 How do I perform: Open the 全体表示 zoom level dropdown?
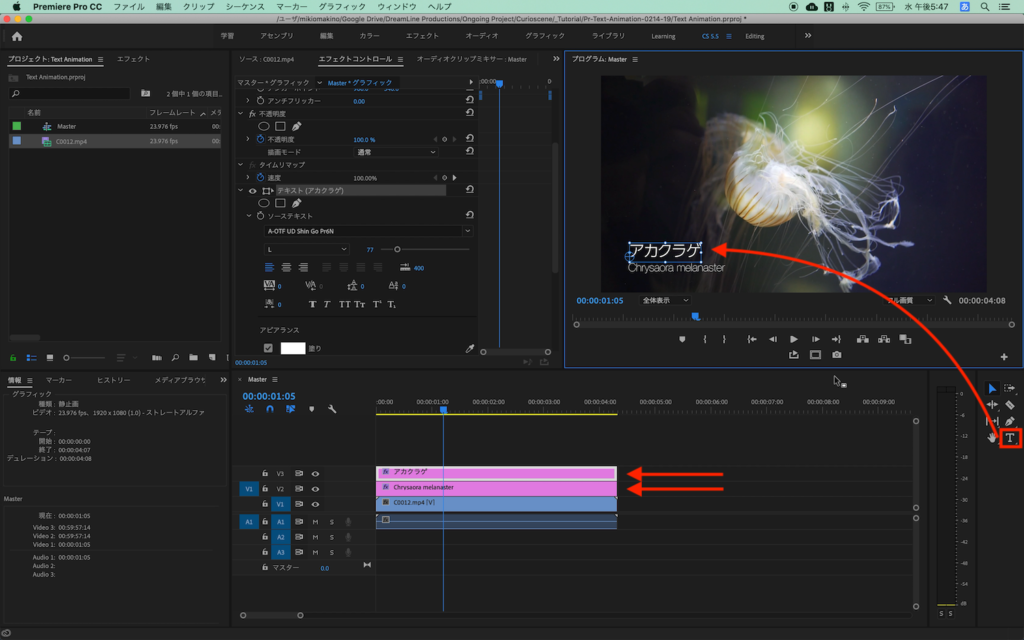coord(665,300)
